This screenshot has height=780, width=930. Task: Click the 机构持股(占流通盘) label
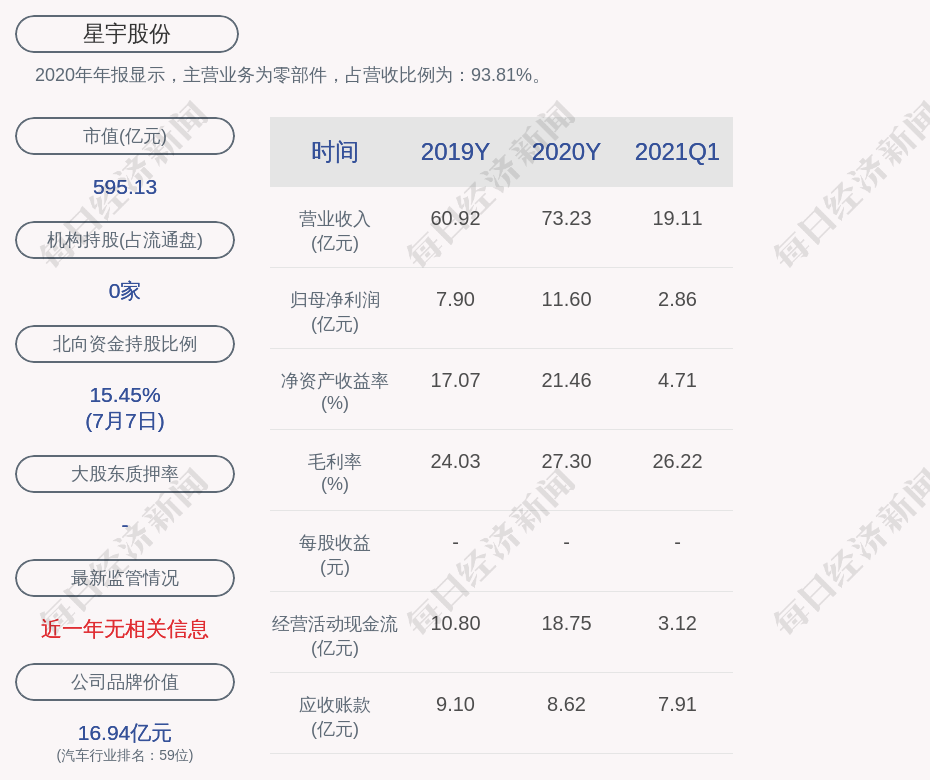point(125,240)
